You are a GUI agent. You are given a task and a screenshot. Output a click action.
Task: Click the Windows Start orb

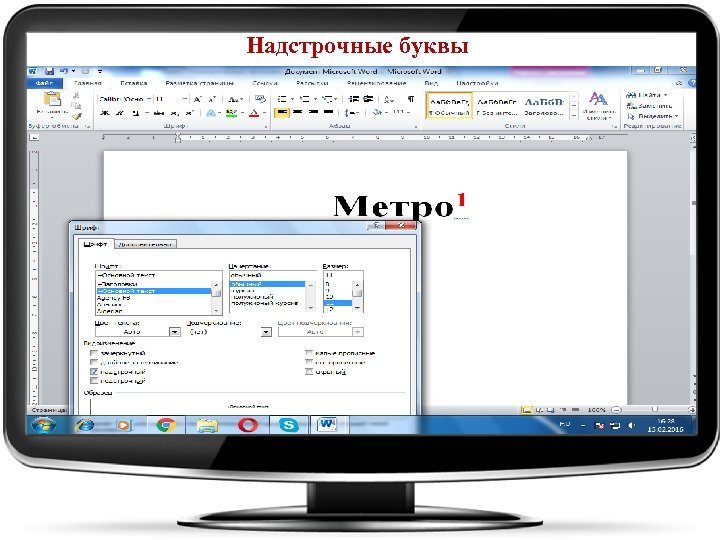click(44, 425)
